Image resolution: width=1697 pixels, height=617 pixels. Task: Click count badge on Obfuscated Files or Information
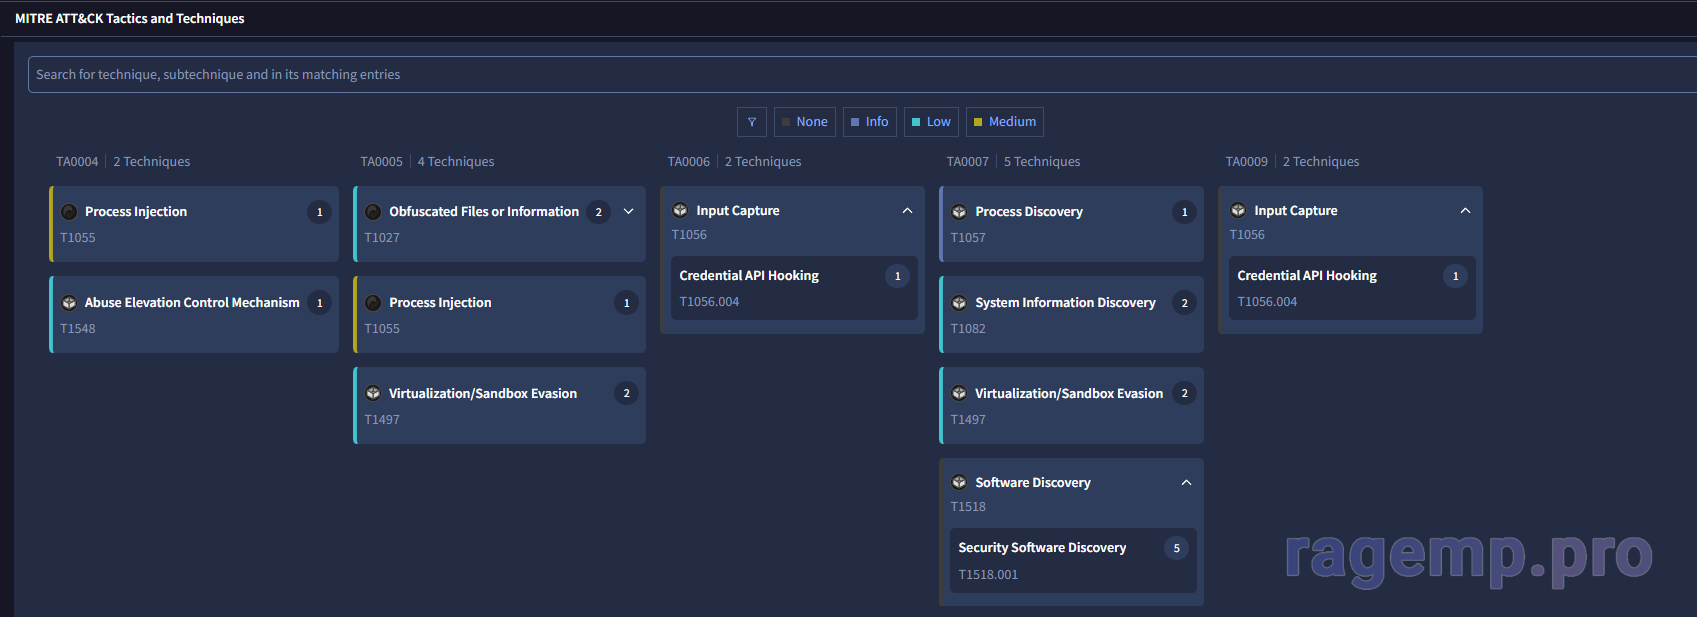[x=599, y=212]
